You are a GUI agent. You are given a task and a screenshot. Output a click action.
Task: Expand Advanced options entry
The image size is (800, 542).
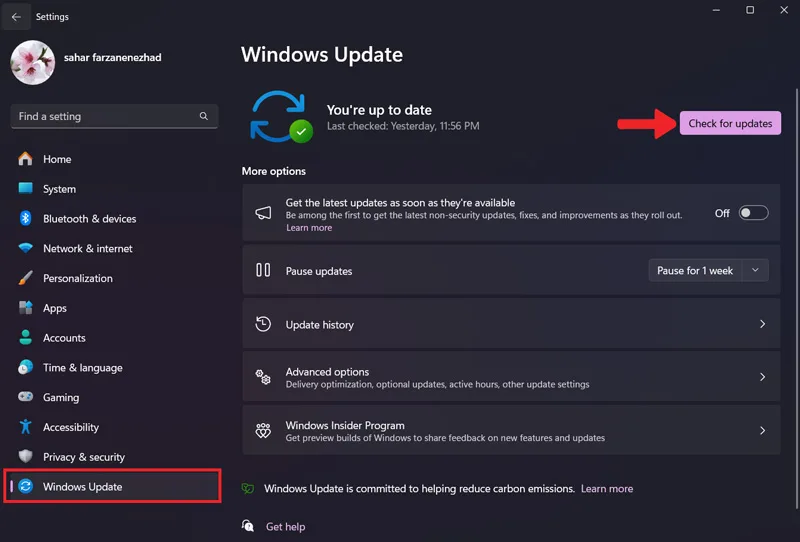[x=511, y=377]
